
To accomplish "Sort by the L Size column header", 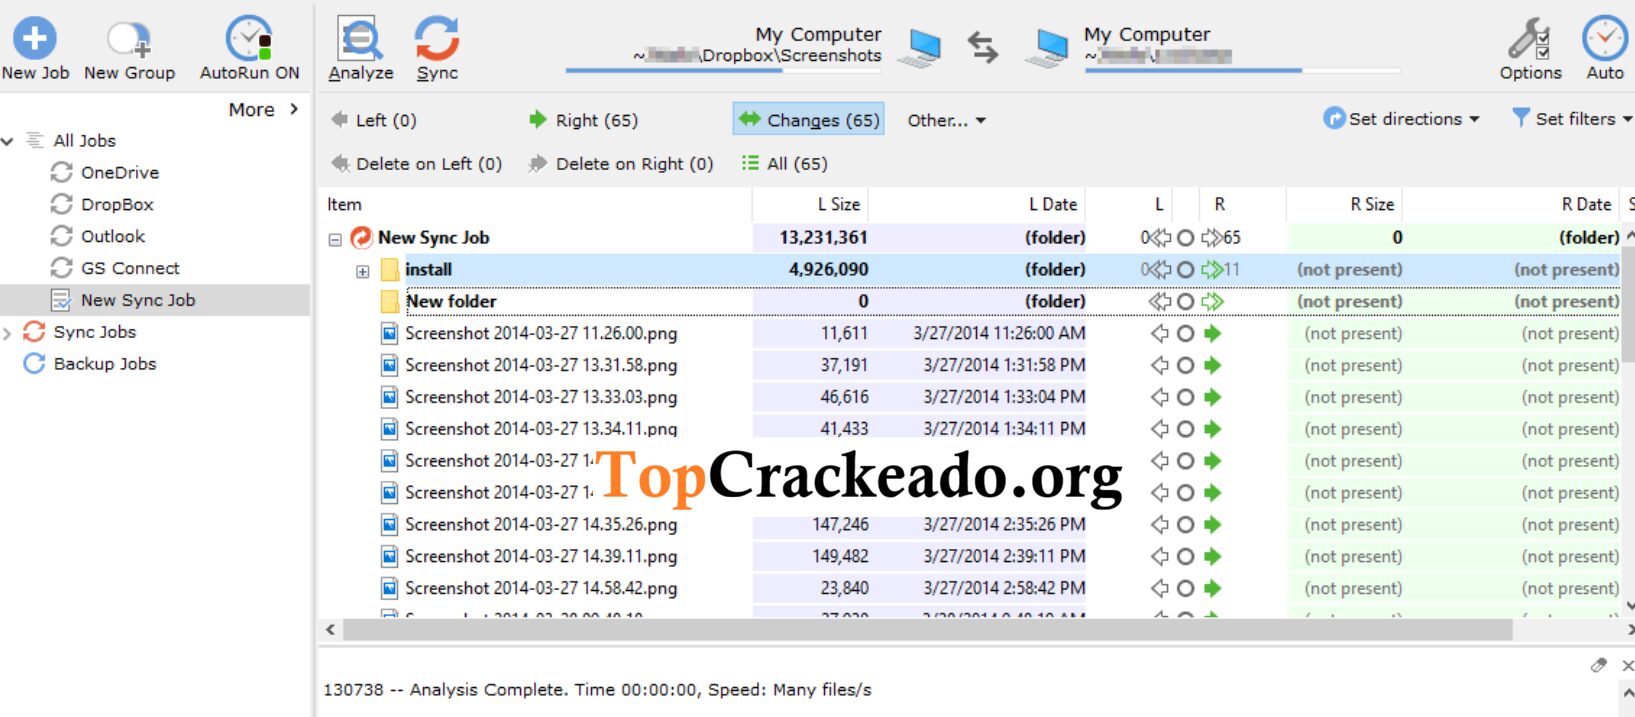I will click(838, 204).
